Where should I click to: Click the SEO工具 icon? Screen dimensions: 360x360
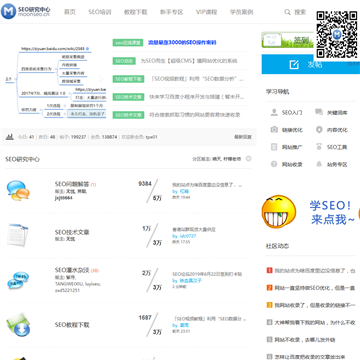tap(319, 147)
